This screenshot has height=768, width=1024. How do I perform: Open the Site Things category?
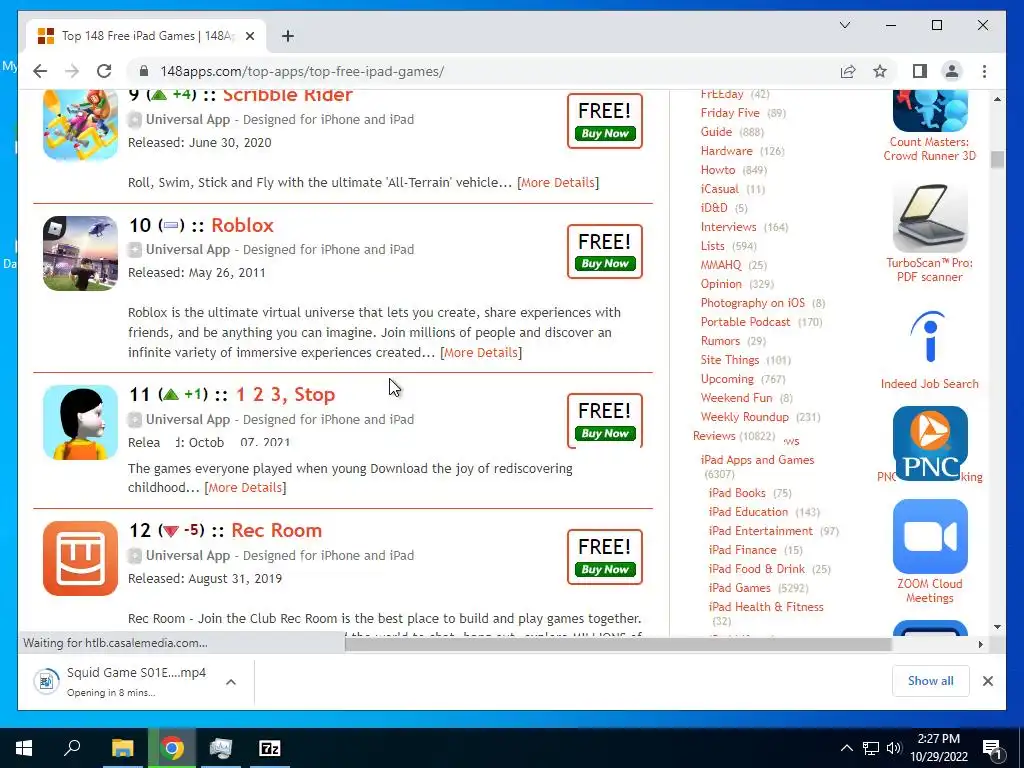point(729,359)
